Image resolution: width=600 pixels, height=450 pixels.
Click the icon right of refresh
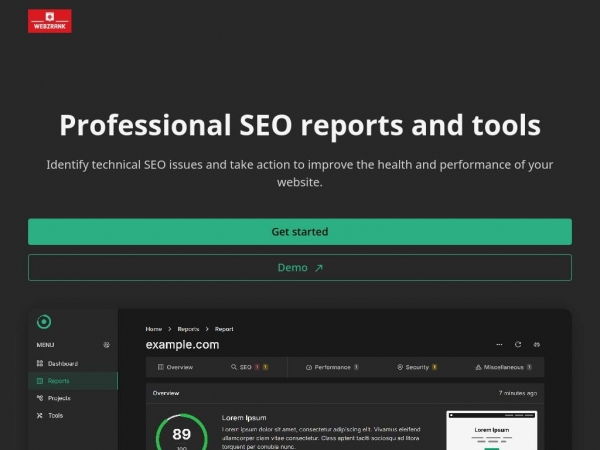click(x=536, y=344)
